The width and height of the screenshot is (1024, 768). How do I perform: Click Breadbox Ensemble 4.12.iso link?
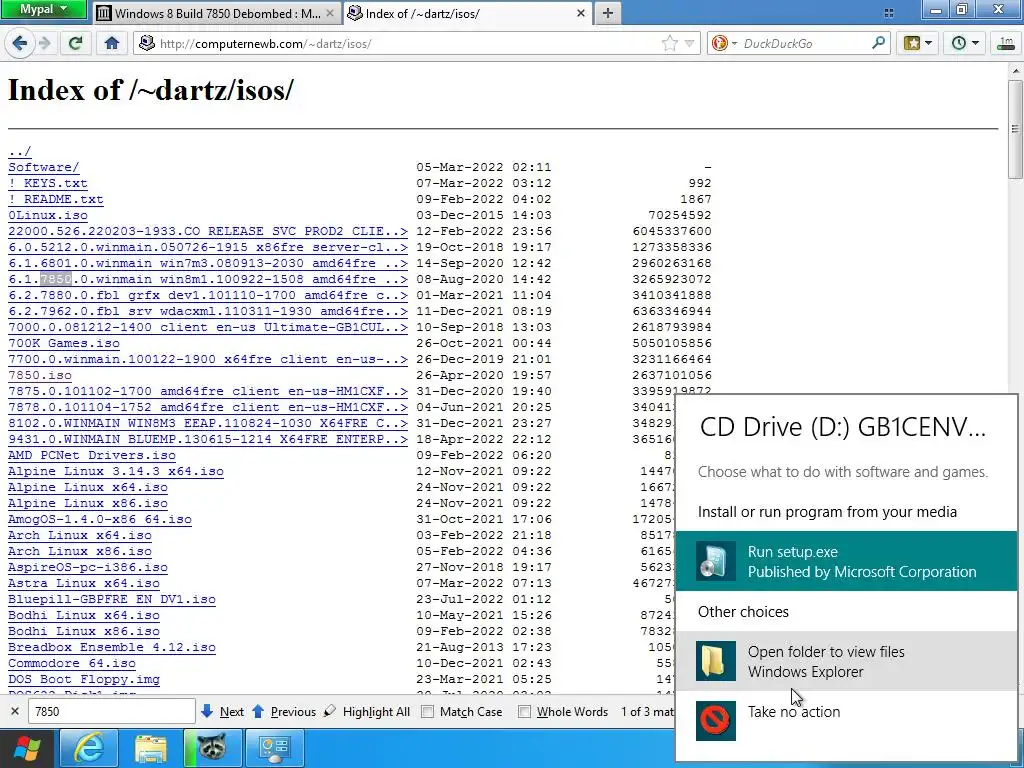[112, 647]
